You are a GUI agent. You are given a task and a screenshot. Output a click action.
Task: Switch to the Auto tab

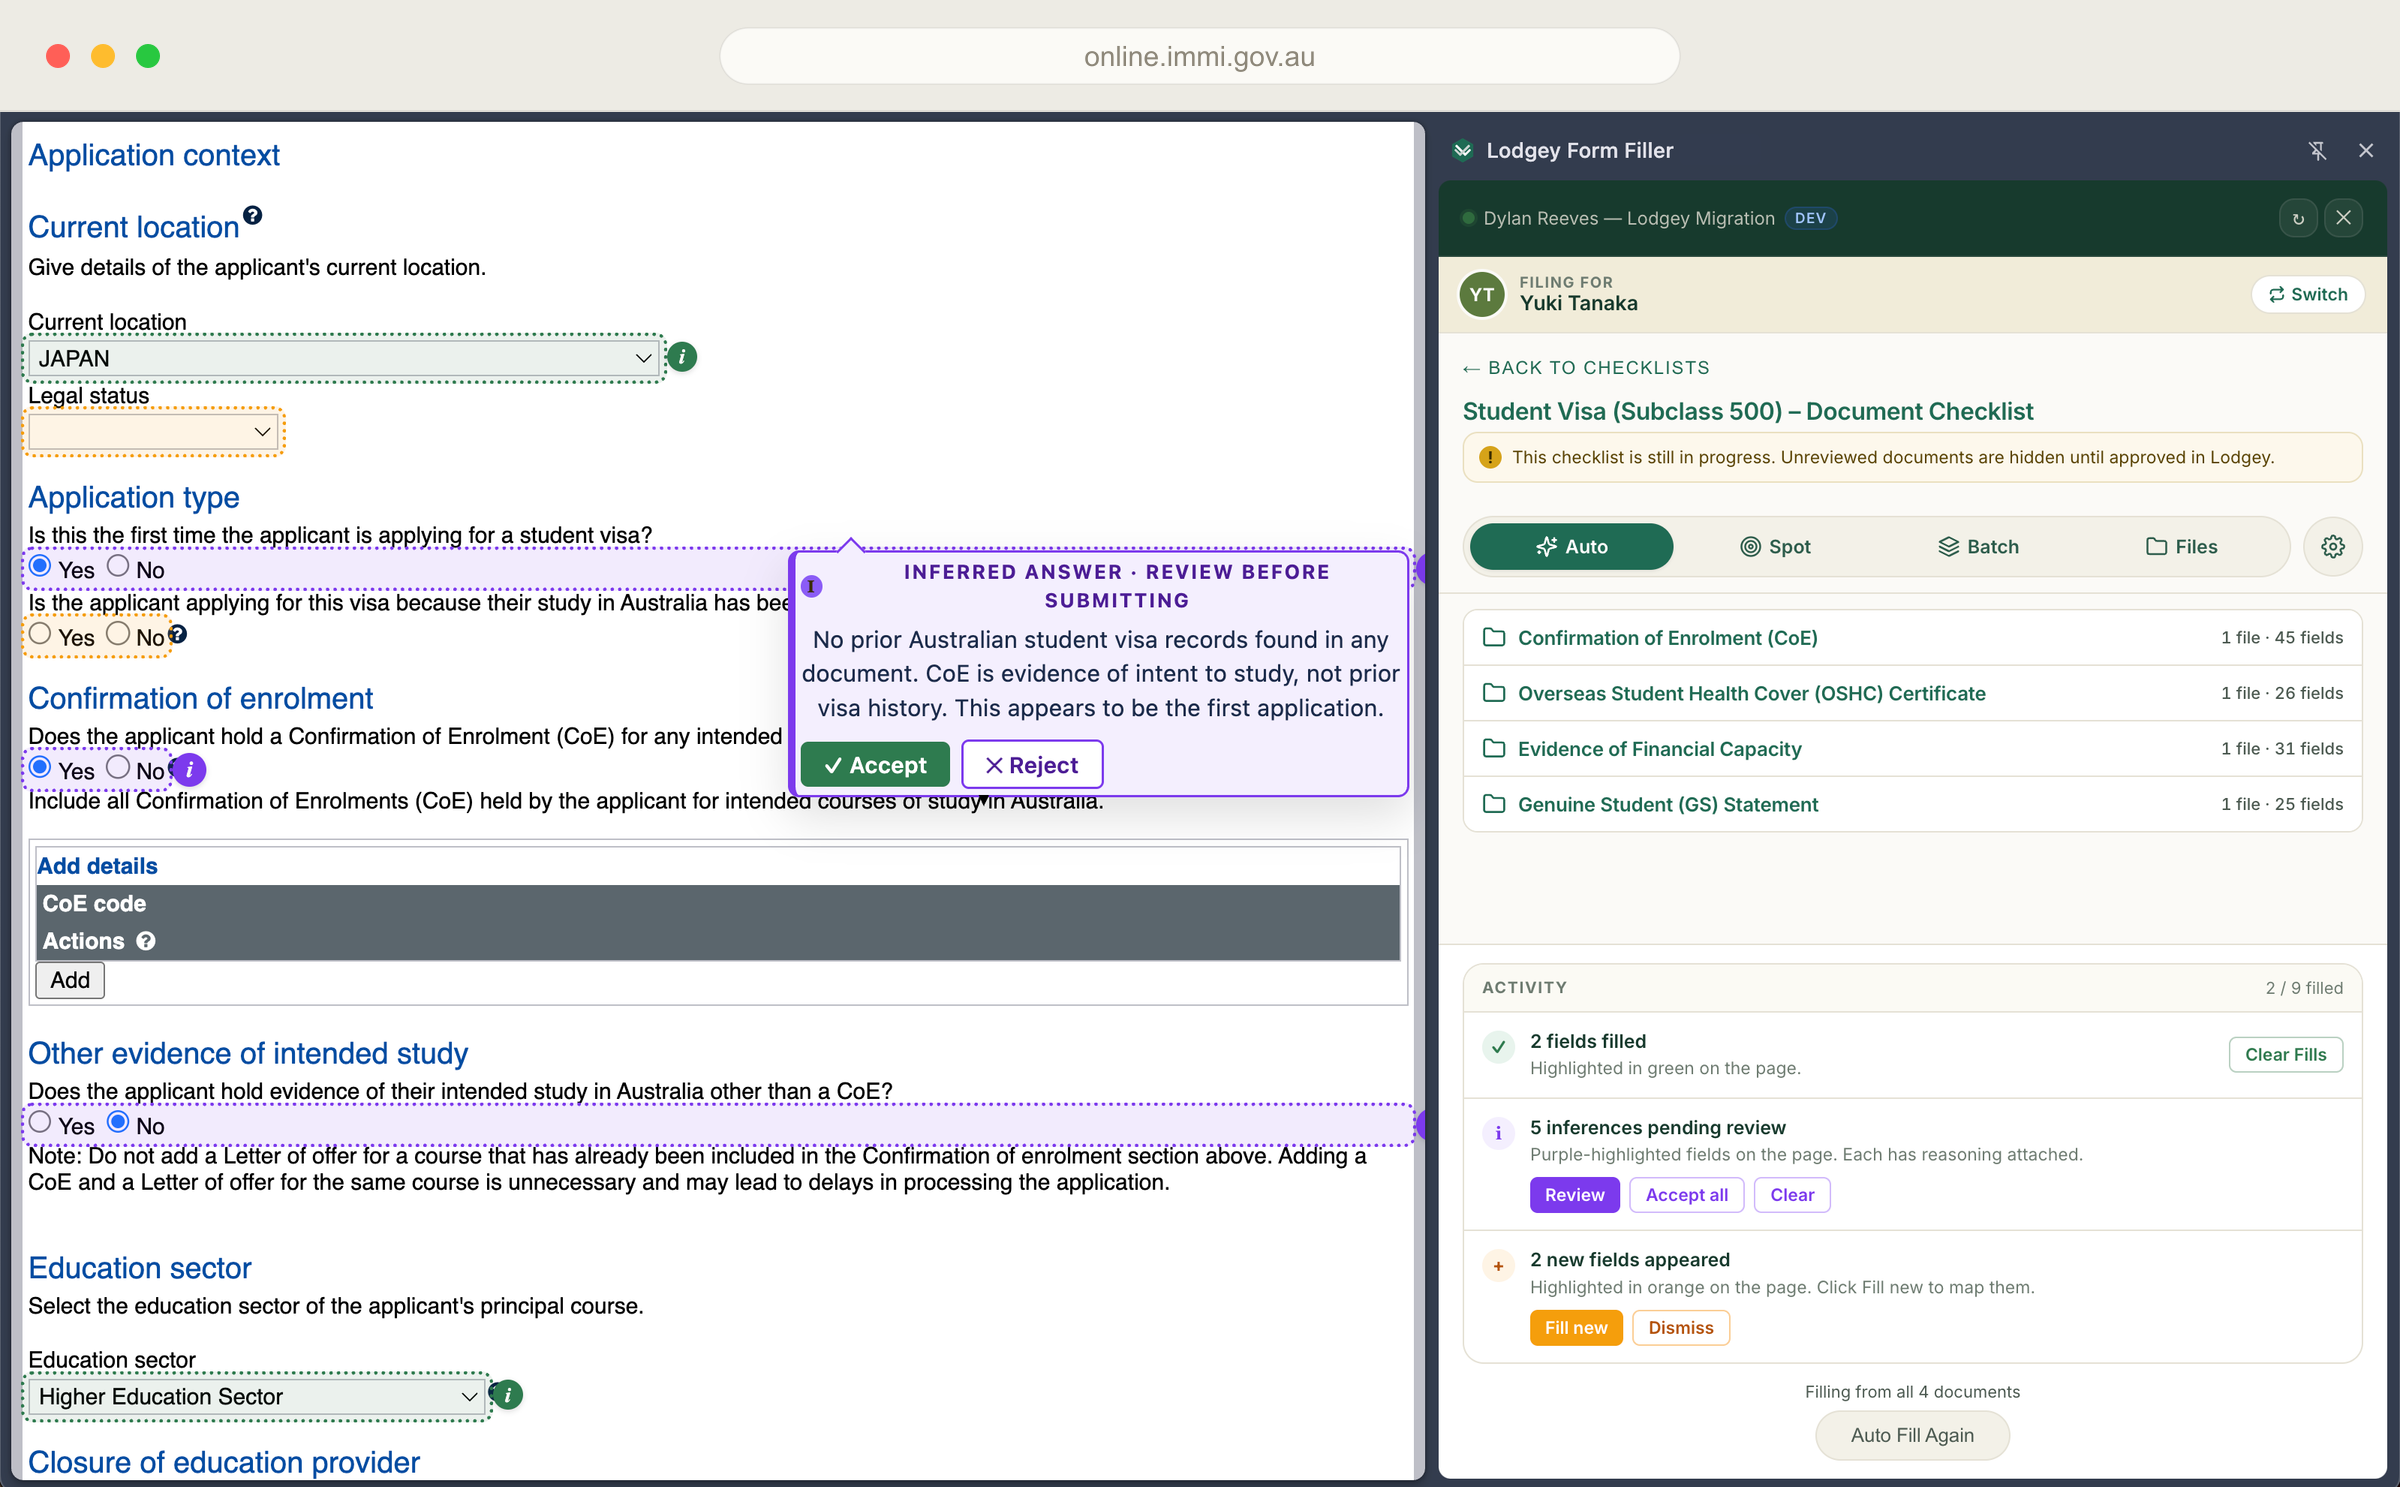tap(1571, 547)
